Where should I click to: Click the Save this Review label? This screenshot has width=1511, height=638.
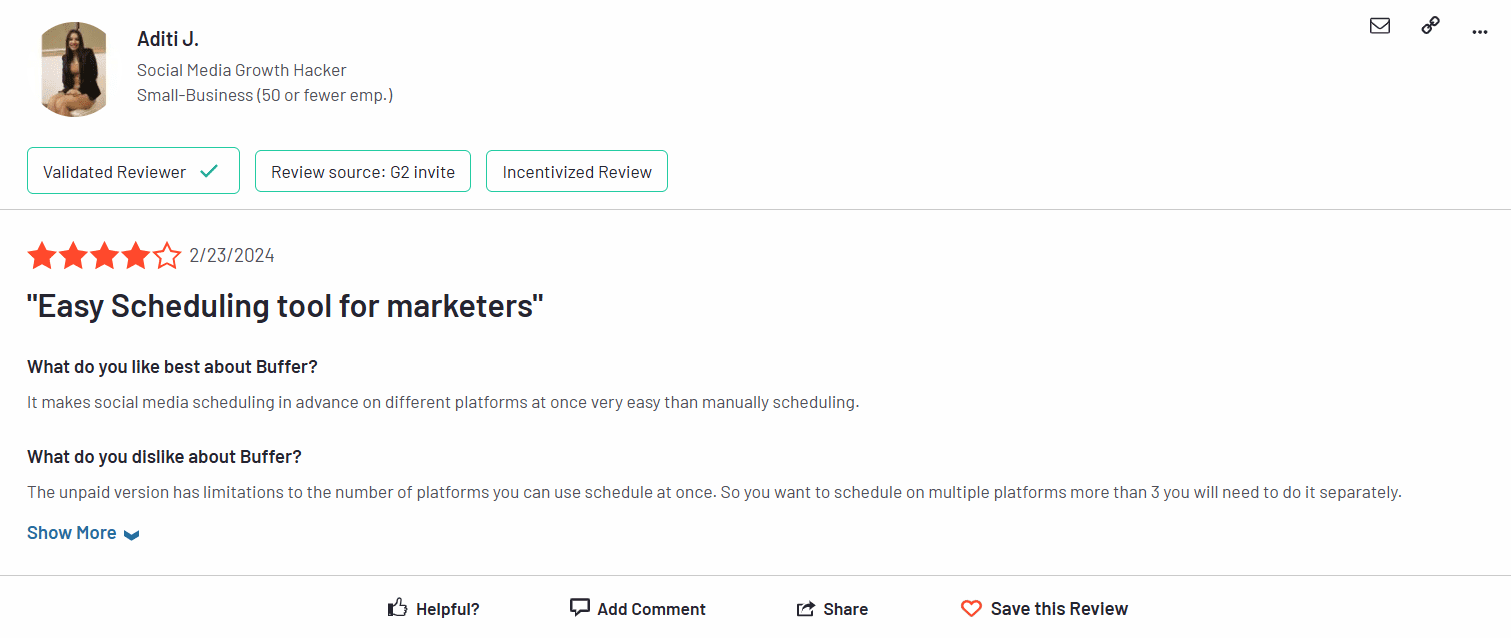pyautogui.click(x=1059, y=608)
